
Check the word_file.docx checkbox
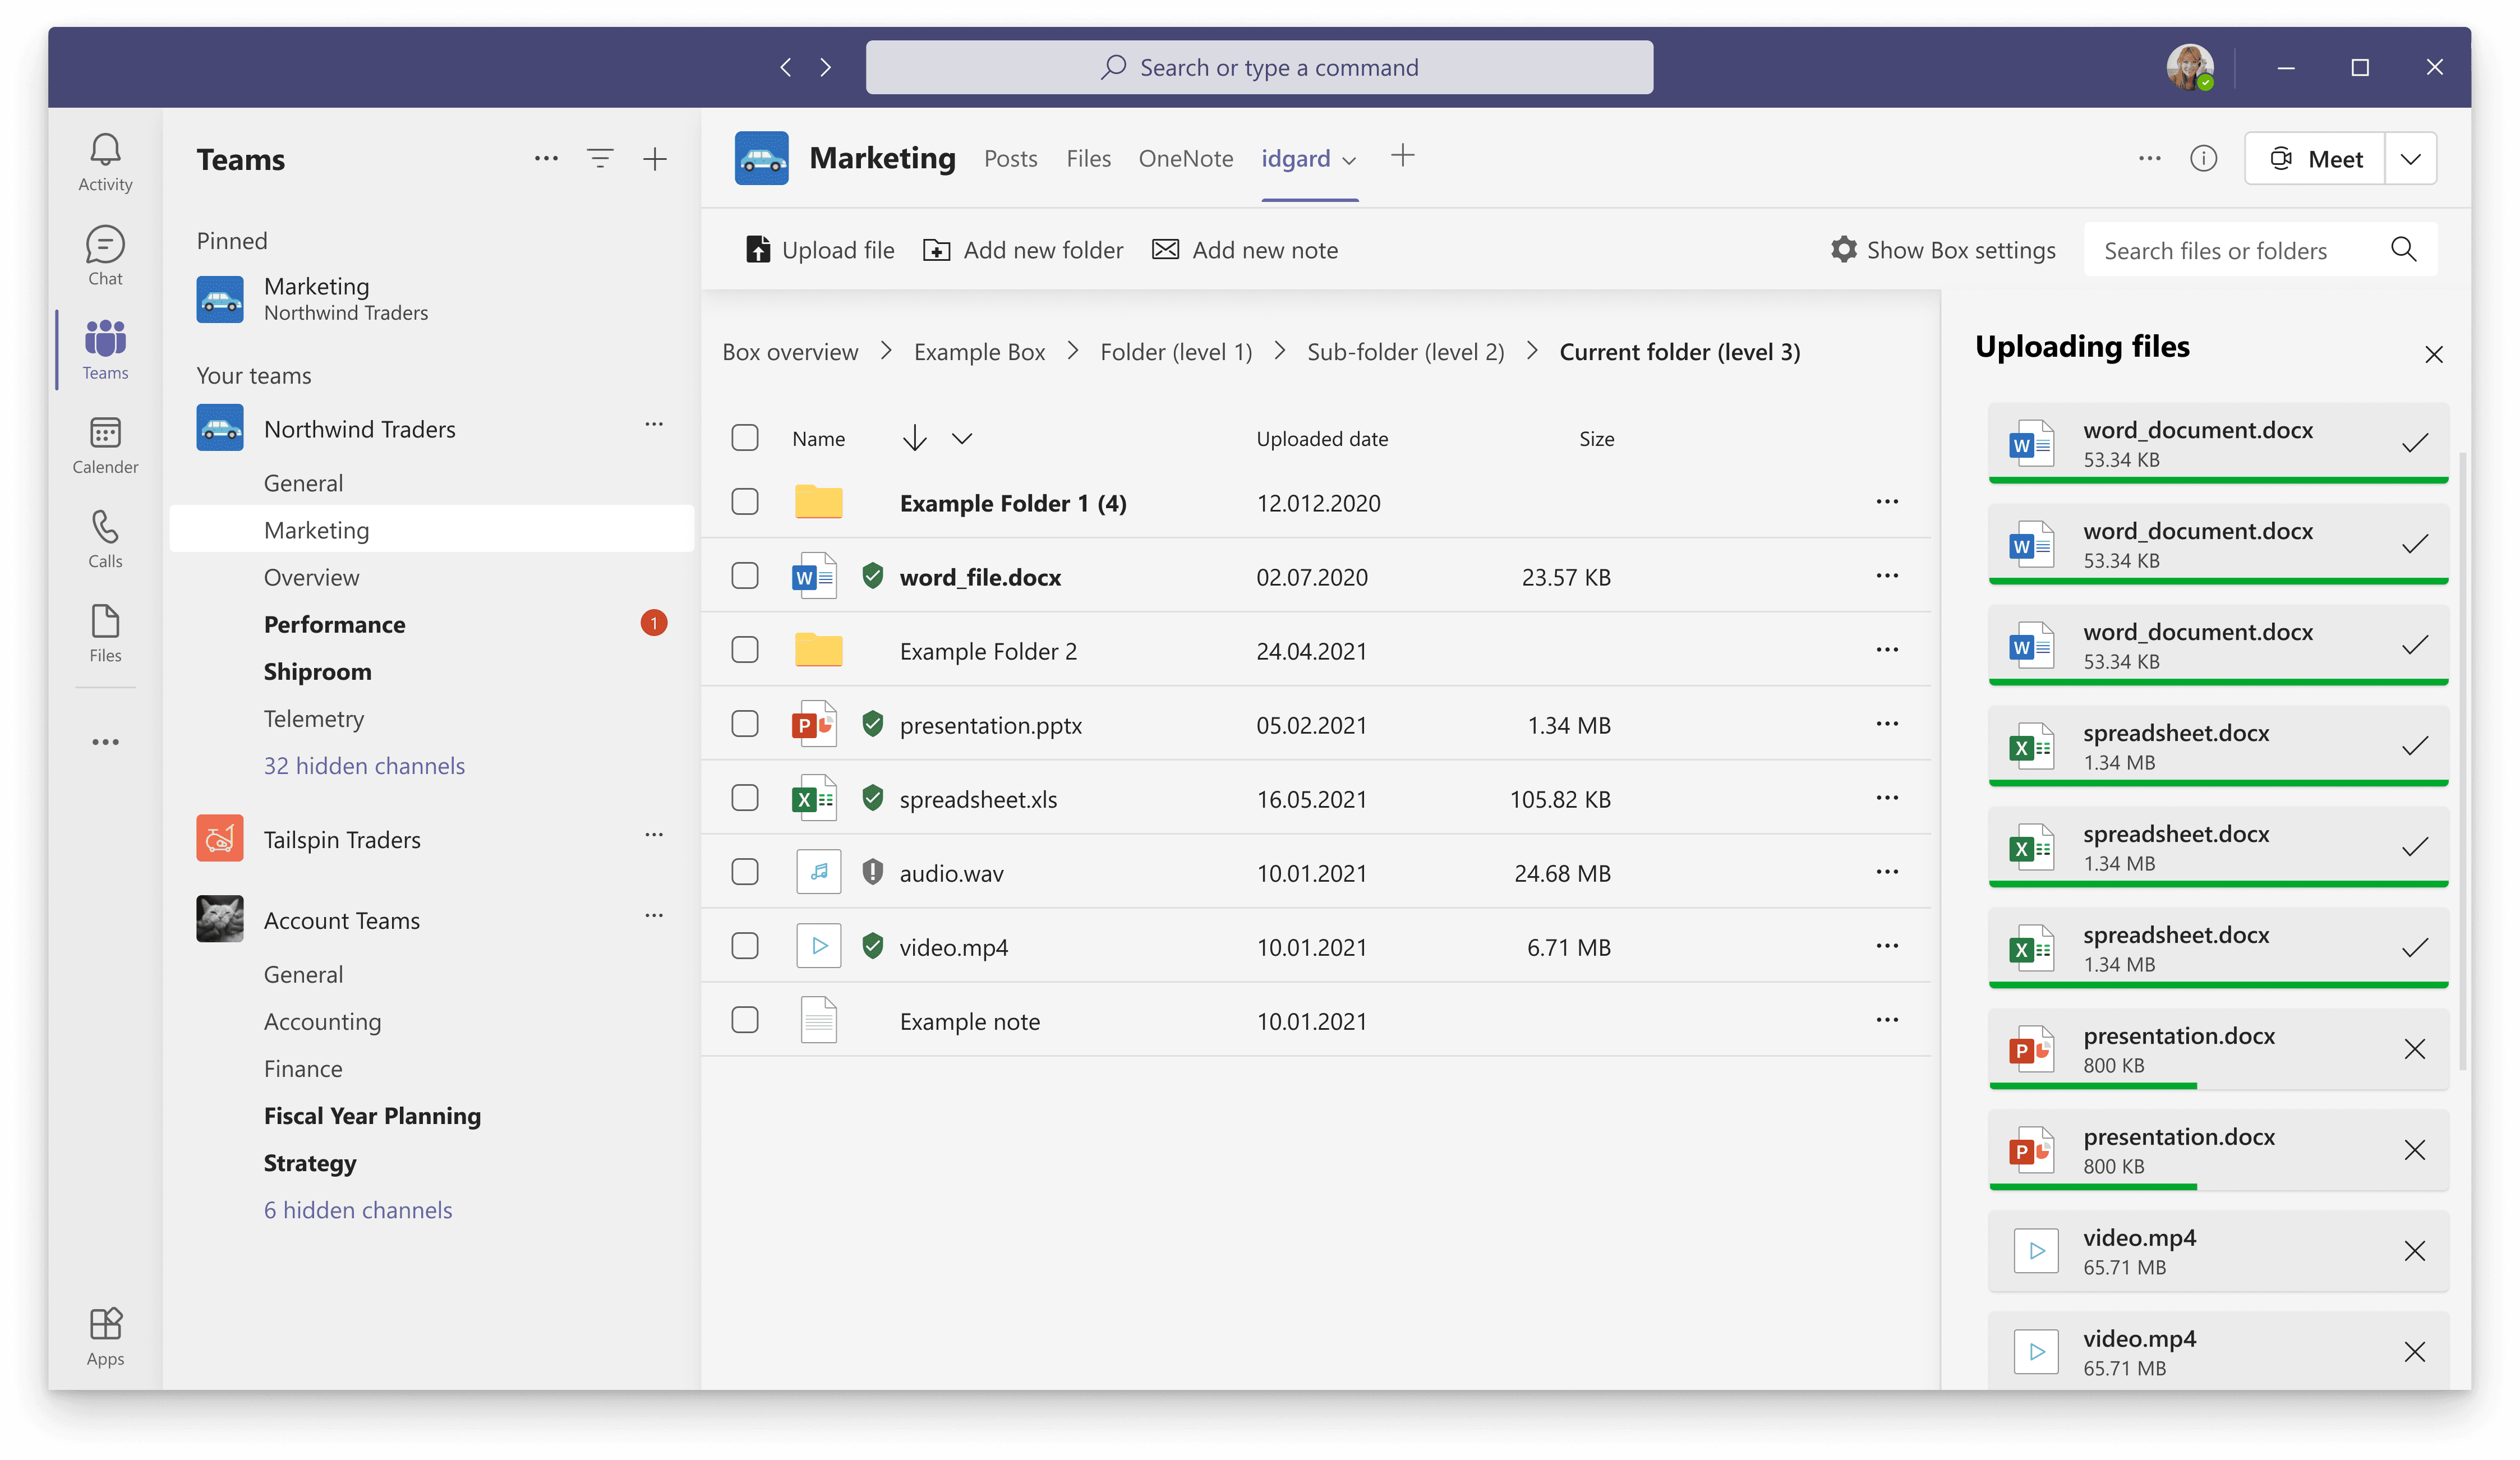coord(745,576)
